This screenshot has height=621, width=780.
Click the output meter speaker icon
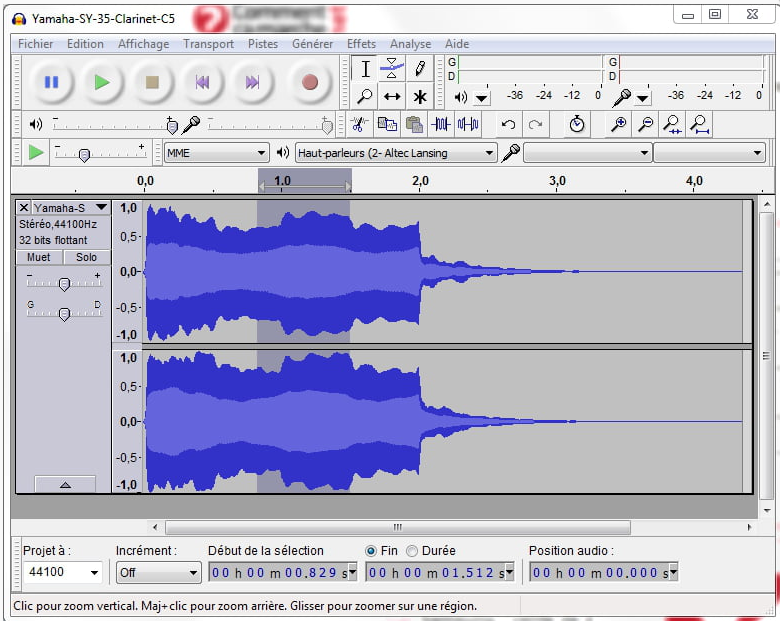461,97
